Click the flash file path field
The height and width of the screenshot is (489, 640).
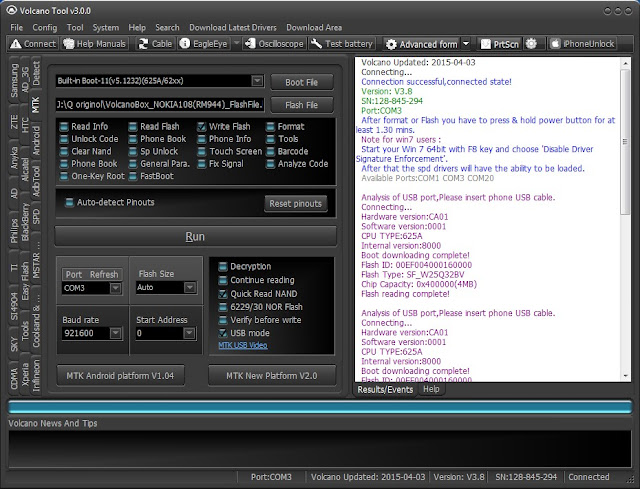tap(160, 105)
